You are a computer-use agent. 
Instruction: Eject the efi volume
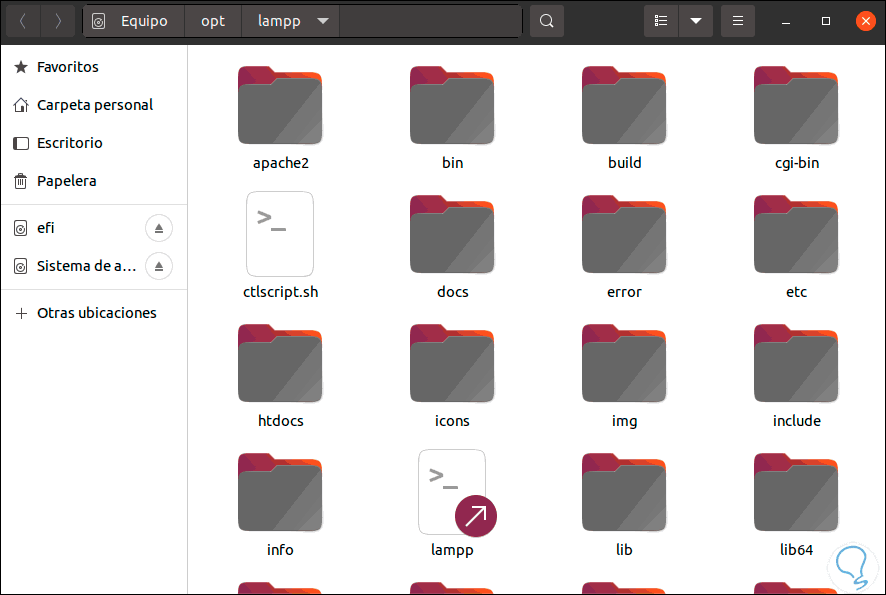[159, 228]
